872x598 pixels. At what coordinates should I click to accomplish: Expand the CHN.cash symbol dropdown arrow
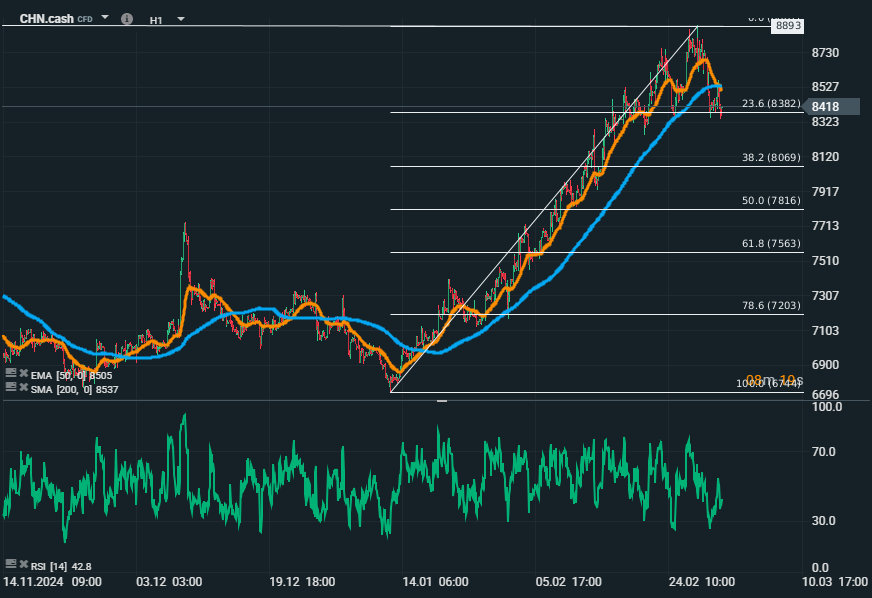click(105, 18)
